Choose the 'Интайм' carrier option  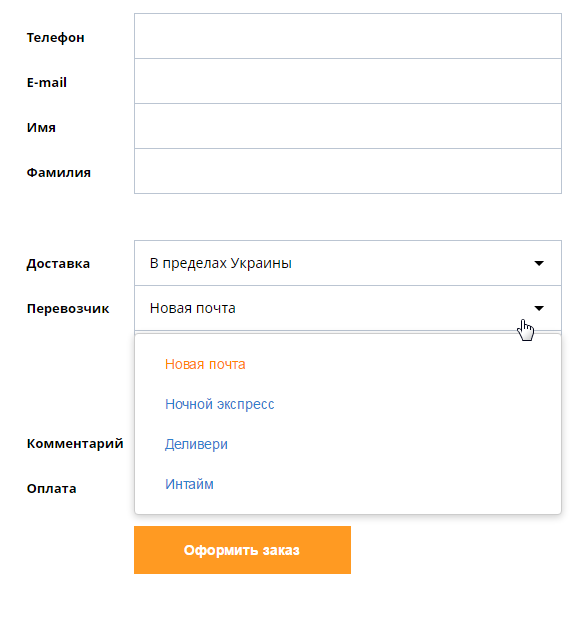[x=189, y=484]
